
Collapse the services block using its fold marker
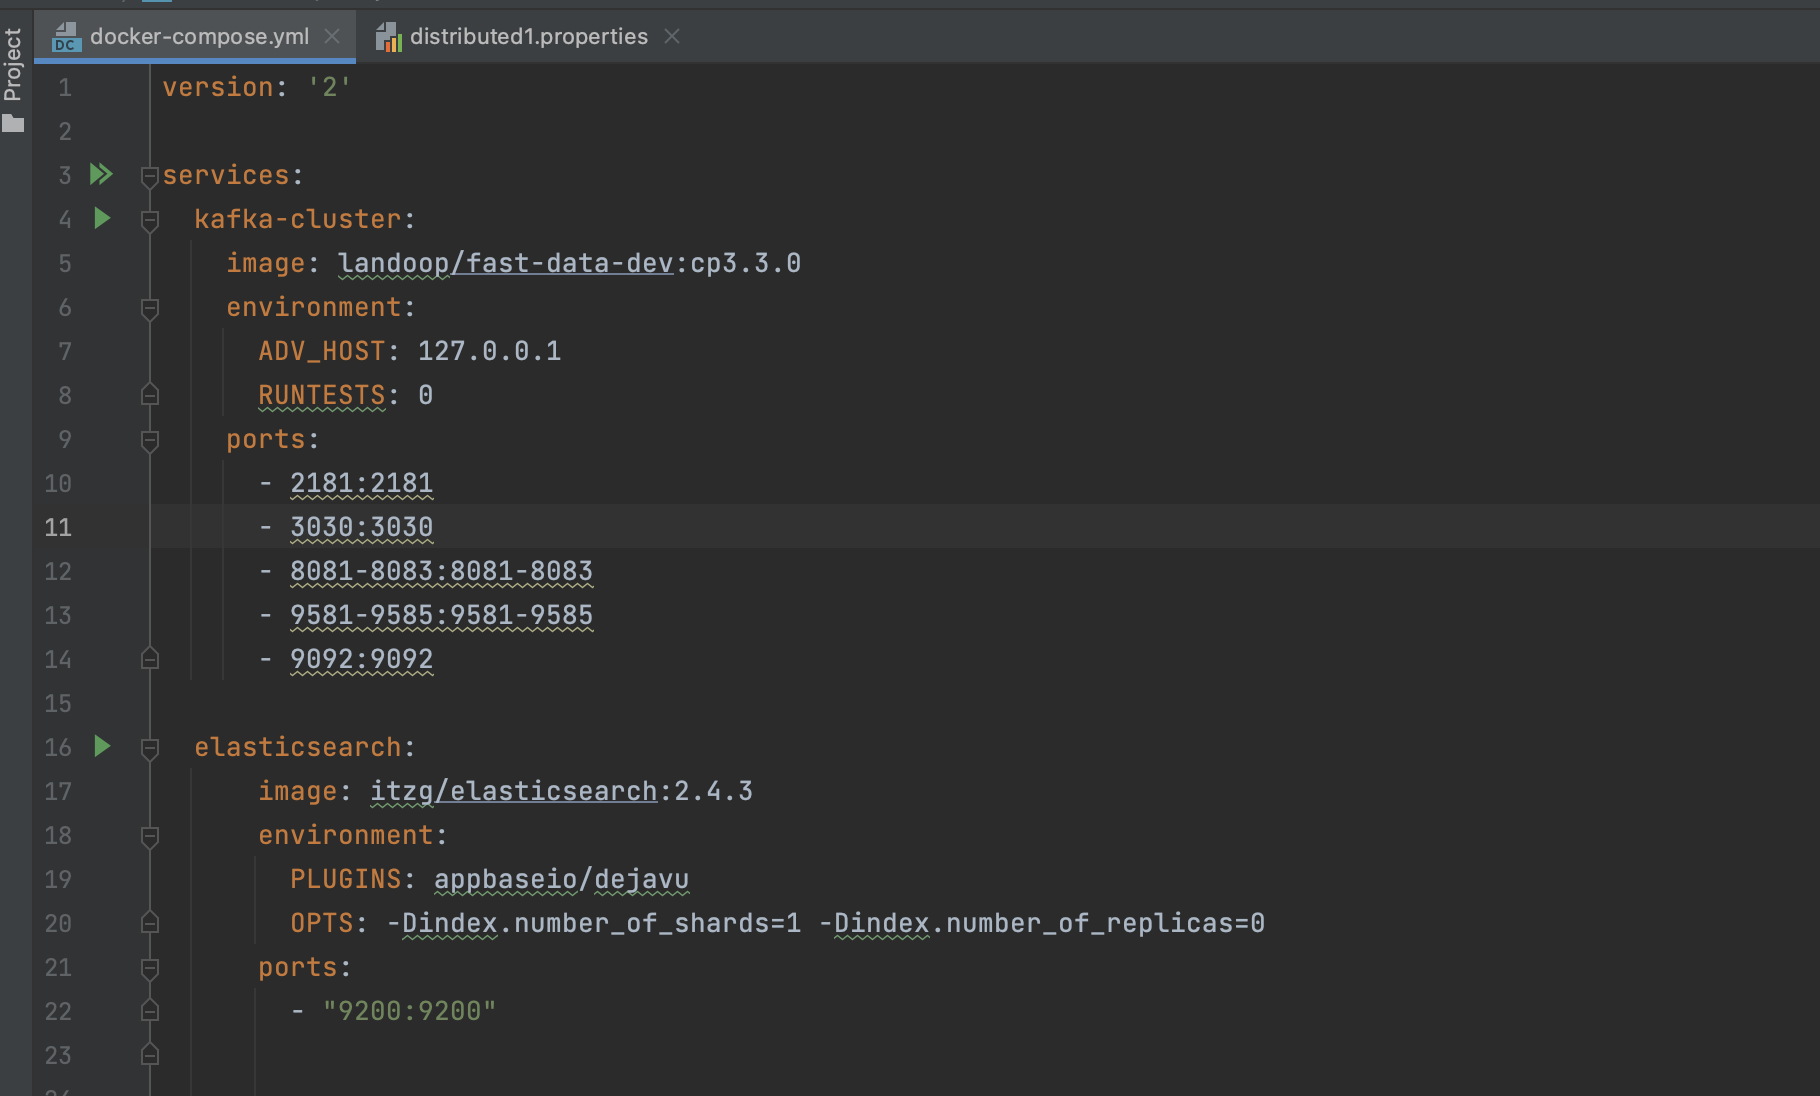click(148, 176)
